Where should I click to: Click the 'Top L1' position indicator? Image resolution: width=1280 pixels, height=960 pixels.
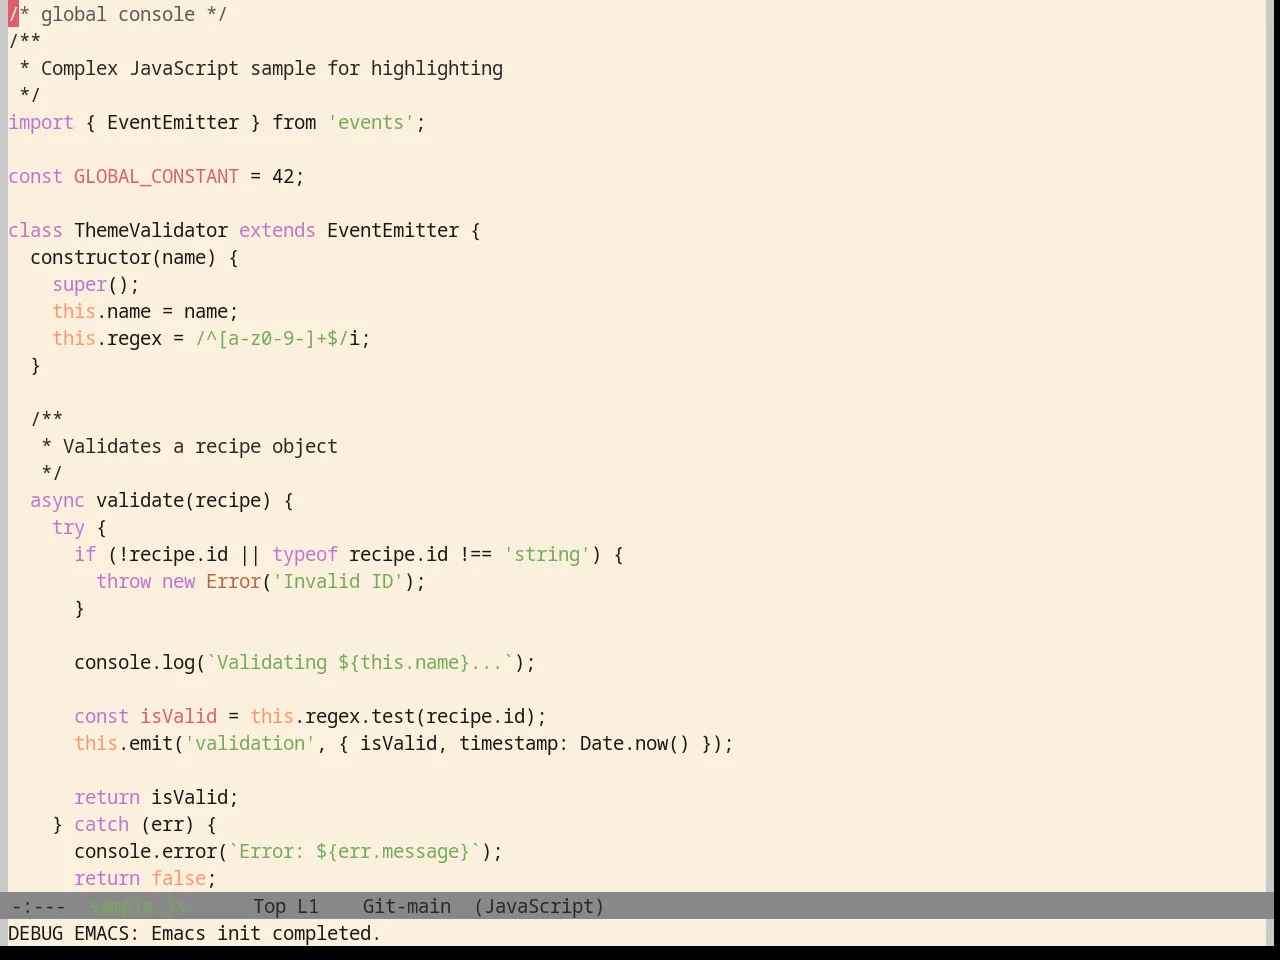pos(286,907)
